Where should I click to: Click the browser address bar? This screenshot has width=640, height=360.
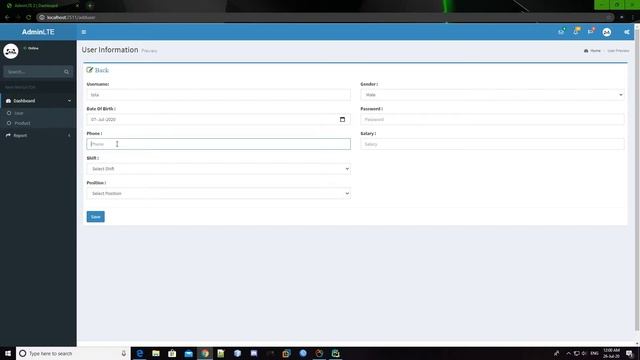pyautogui.click(x=324, y=17)
